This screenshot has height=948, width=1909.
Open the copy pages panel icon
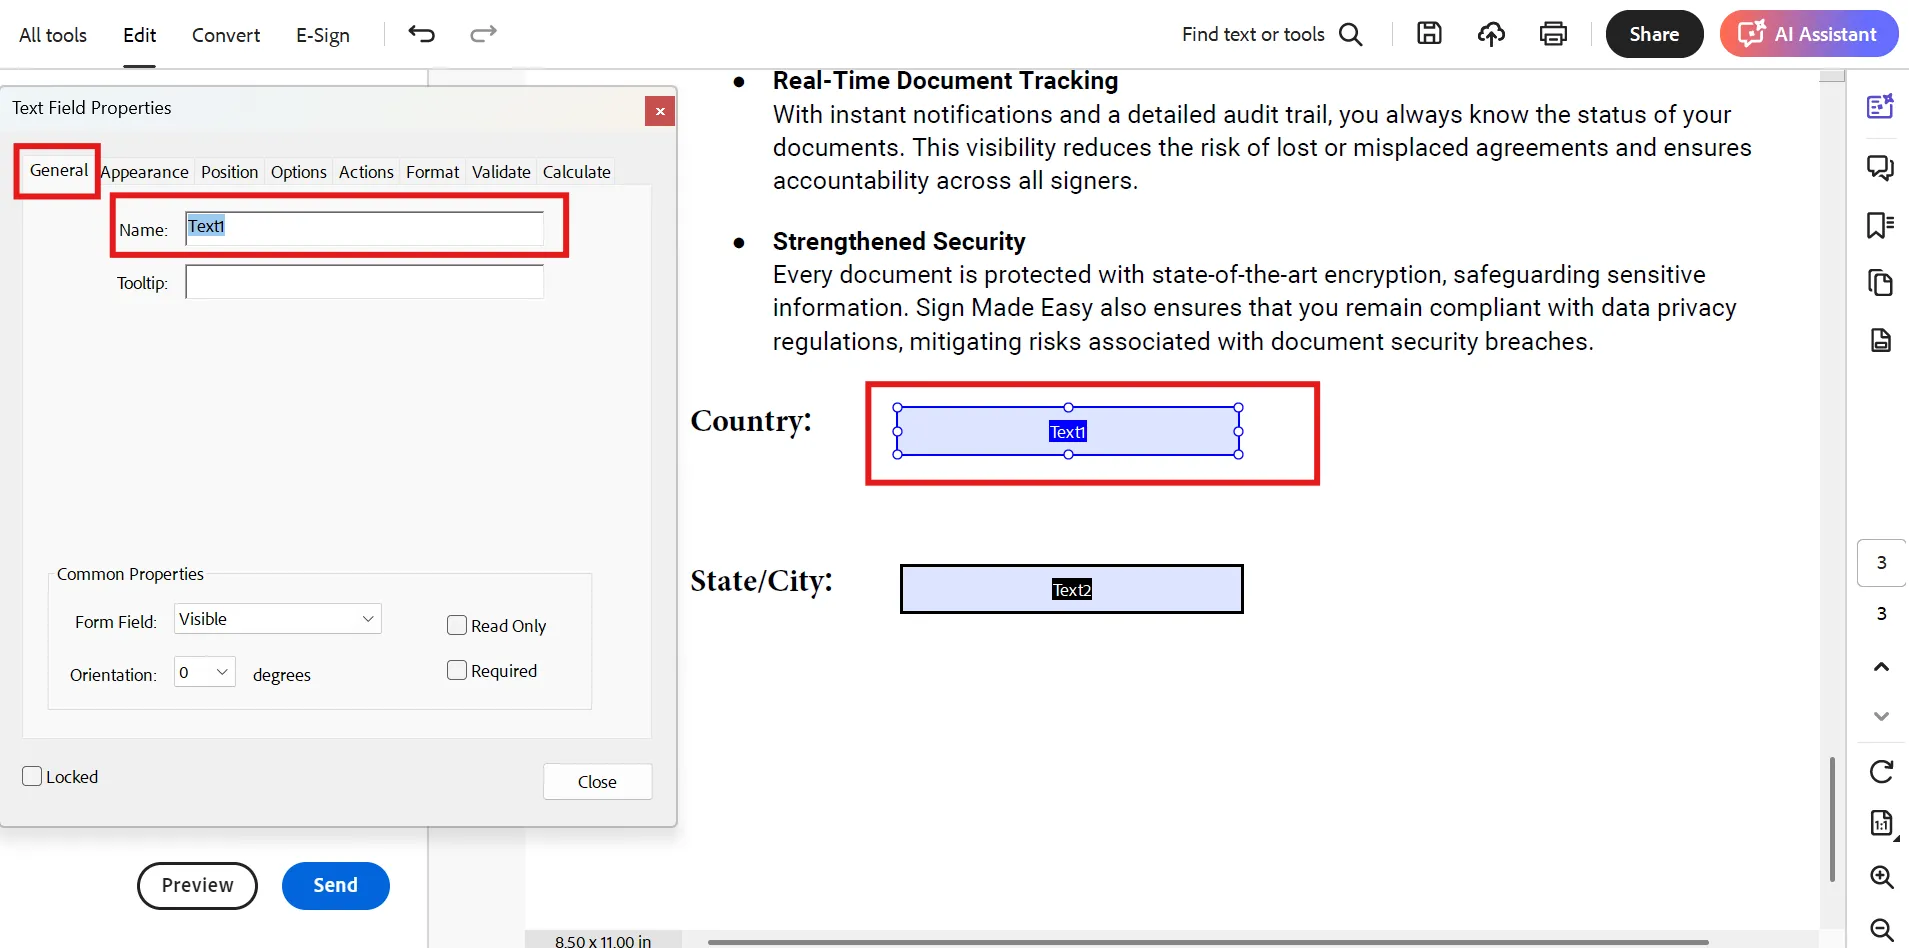(x=1880, y=283)
